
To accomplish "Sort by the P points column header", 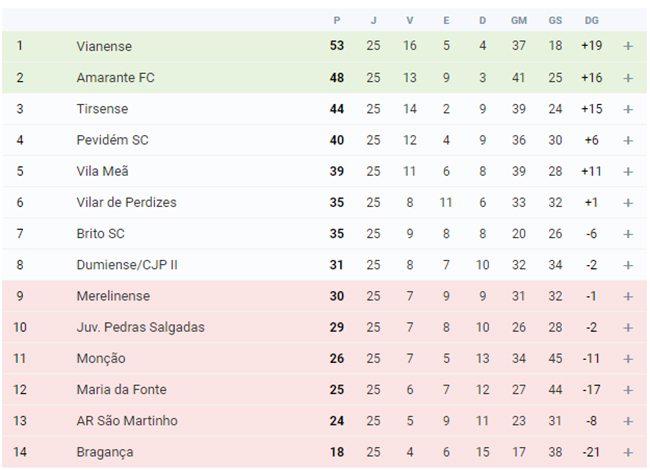I will pyautogui.click(x=337, y=20).
